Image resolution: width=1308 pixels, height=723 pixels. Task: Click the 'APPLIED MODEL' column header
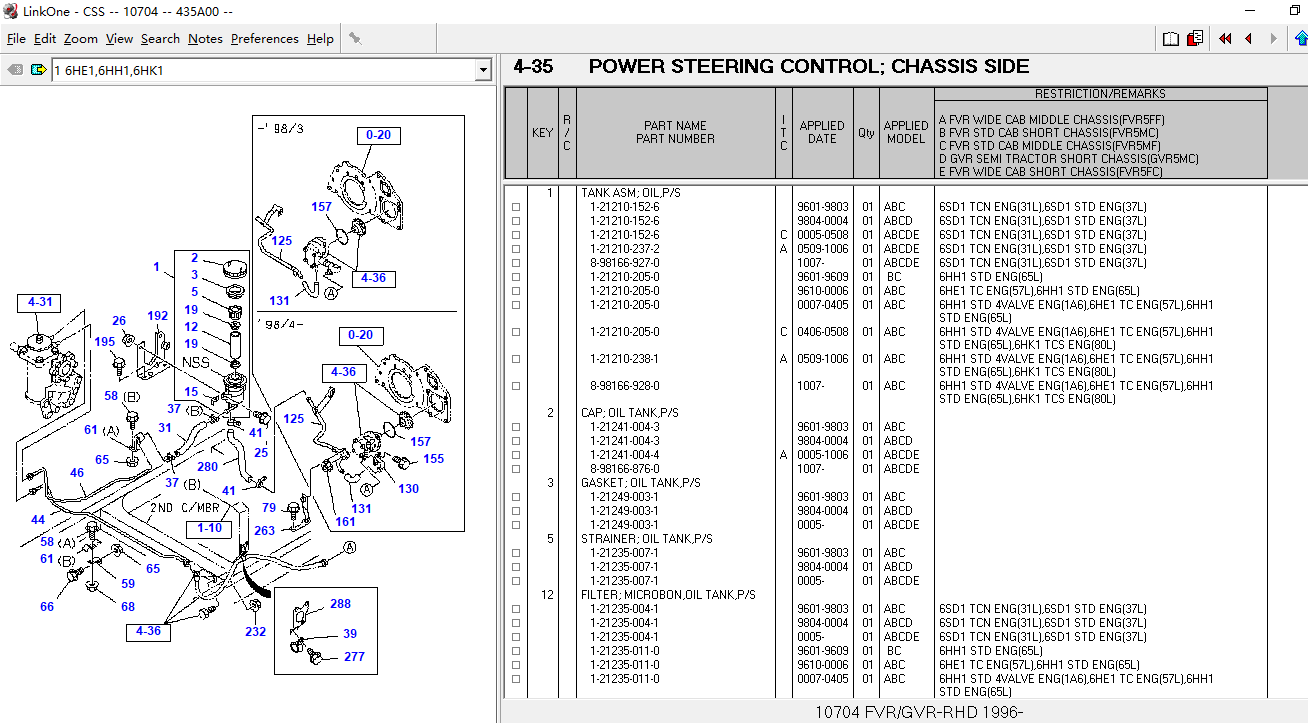pos(906,133)
